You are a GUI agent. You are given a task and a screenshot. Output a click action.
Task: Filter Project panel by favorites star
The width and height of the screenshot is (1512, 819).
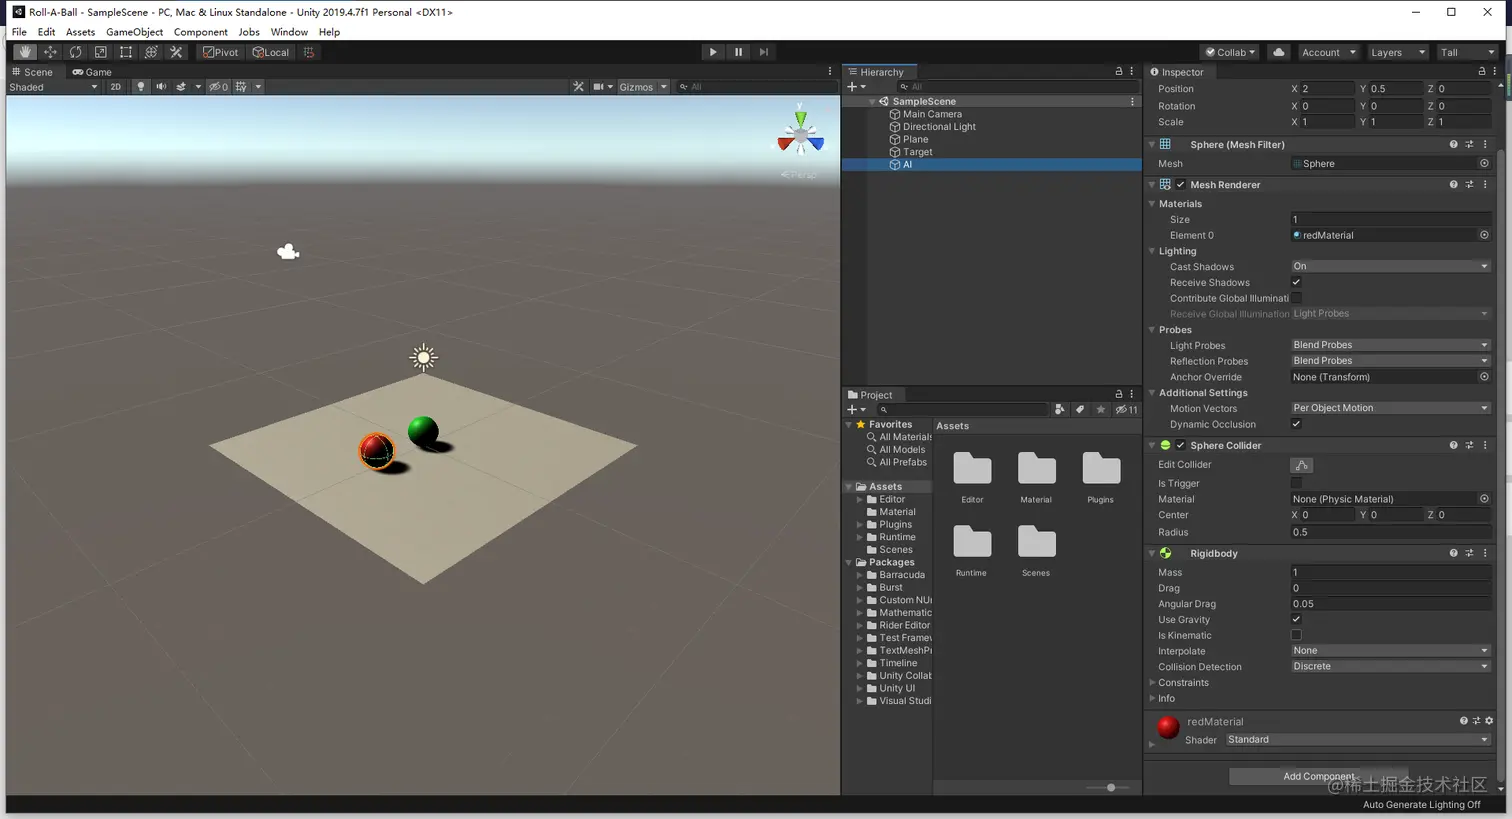pyautogui.click(x=1101, y=409)
